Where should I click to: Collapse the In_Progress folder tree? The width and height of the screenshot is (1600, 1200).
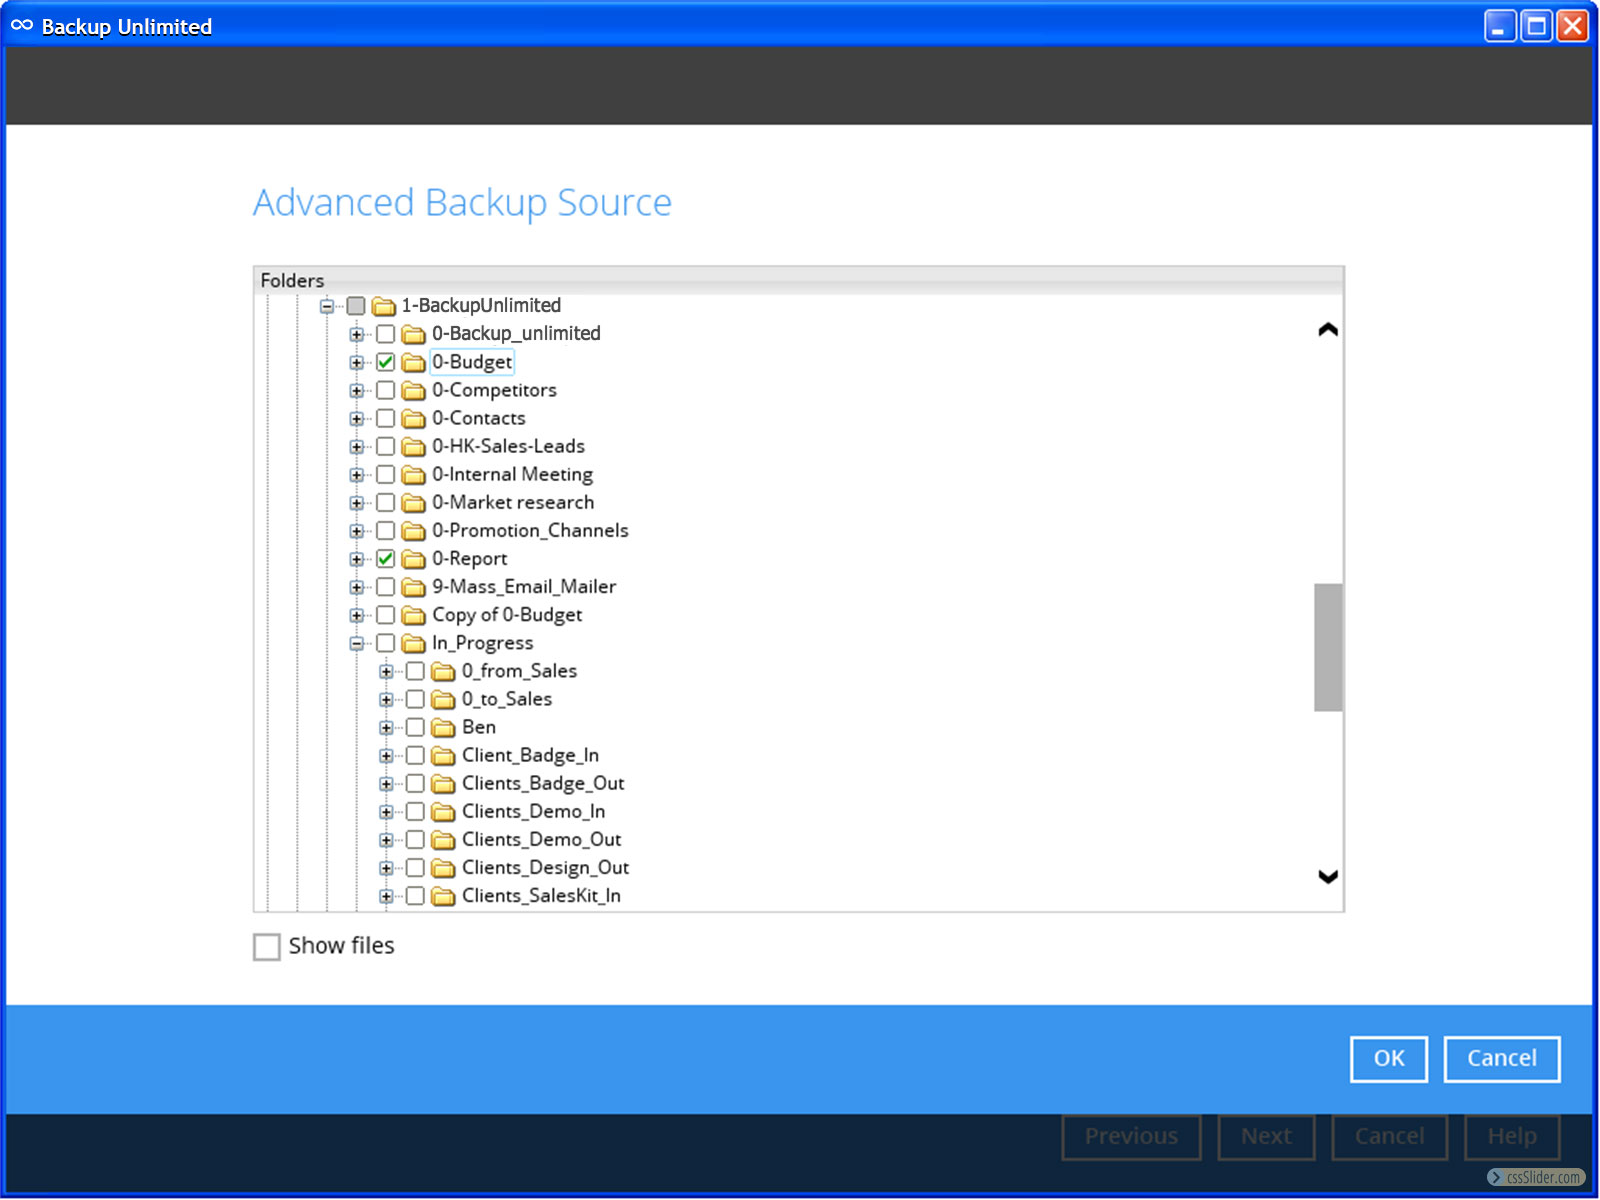point(356,644)
